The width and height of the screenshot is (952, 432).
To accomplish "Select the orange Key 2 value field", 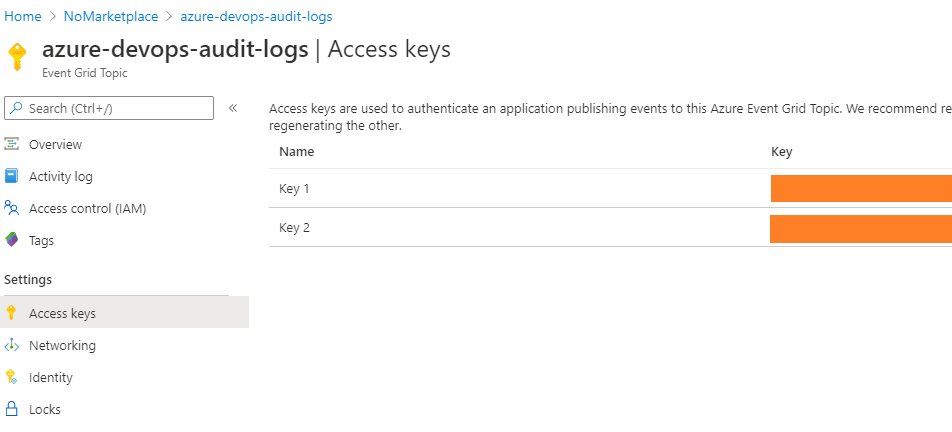I will pos(860,228).
